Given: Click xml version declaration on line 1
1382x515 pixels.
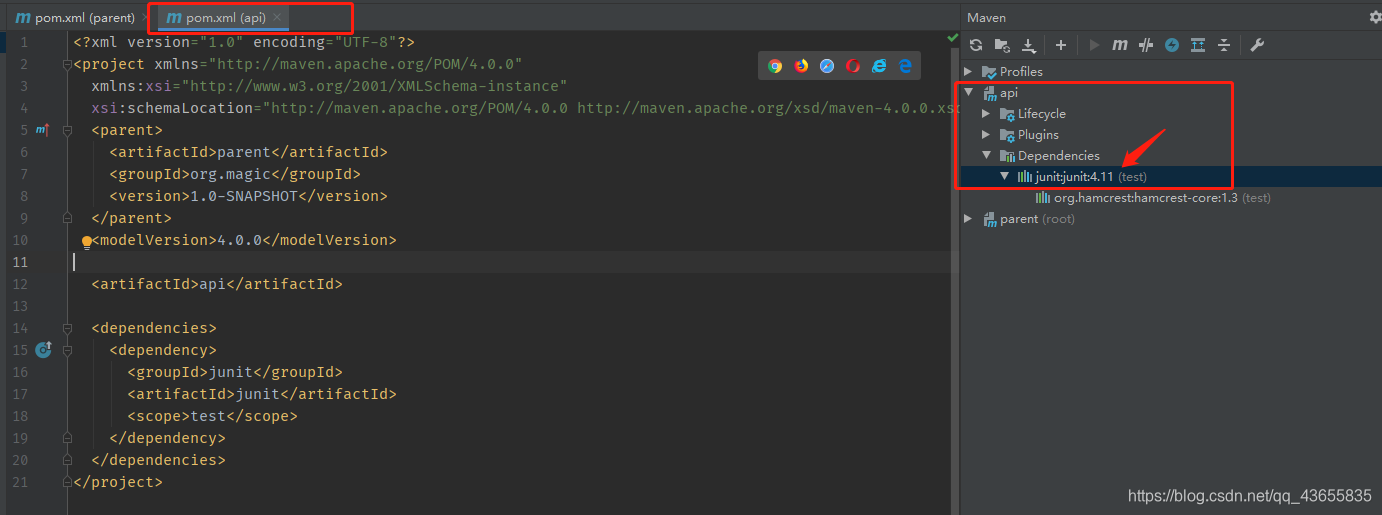Looking at the screenshot, I should tap(244, 42).
